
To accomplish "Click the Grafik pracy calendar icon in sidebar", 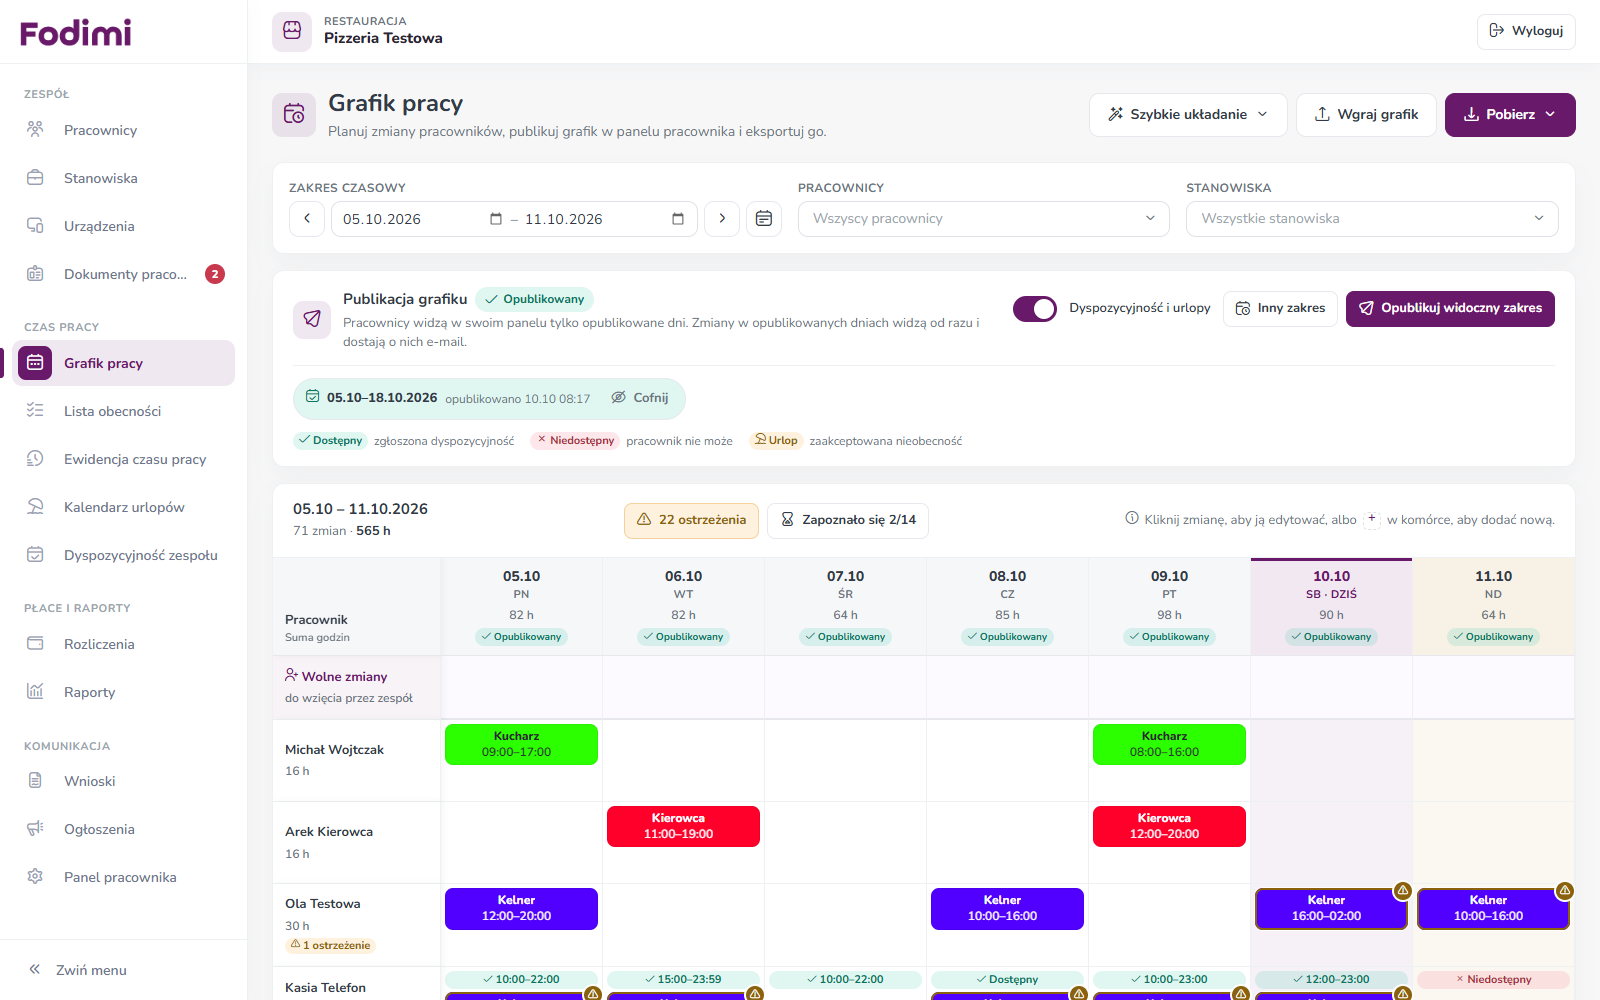I will 35,363.
